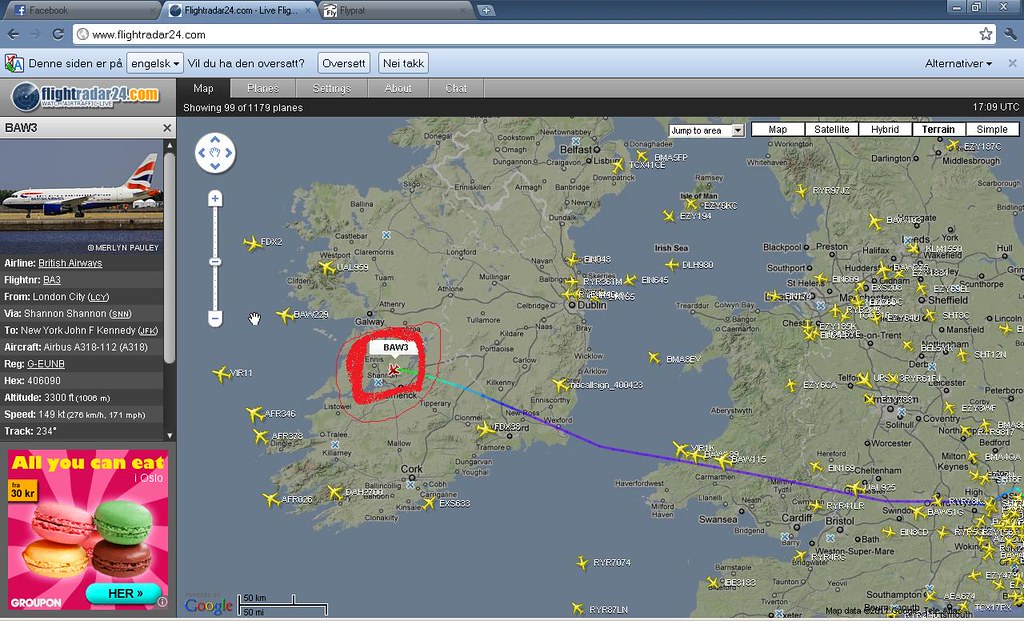Click the Oversett translate button
Viewport: 1024px width, 621px height.
pyautogui.click(x=344, y=63)
